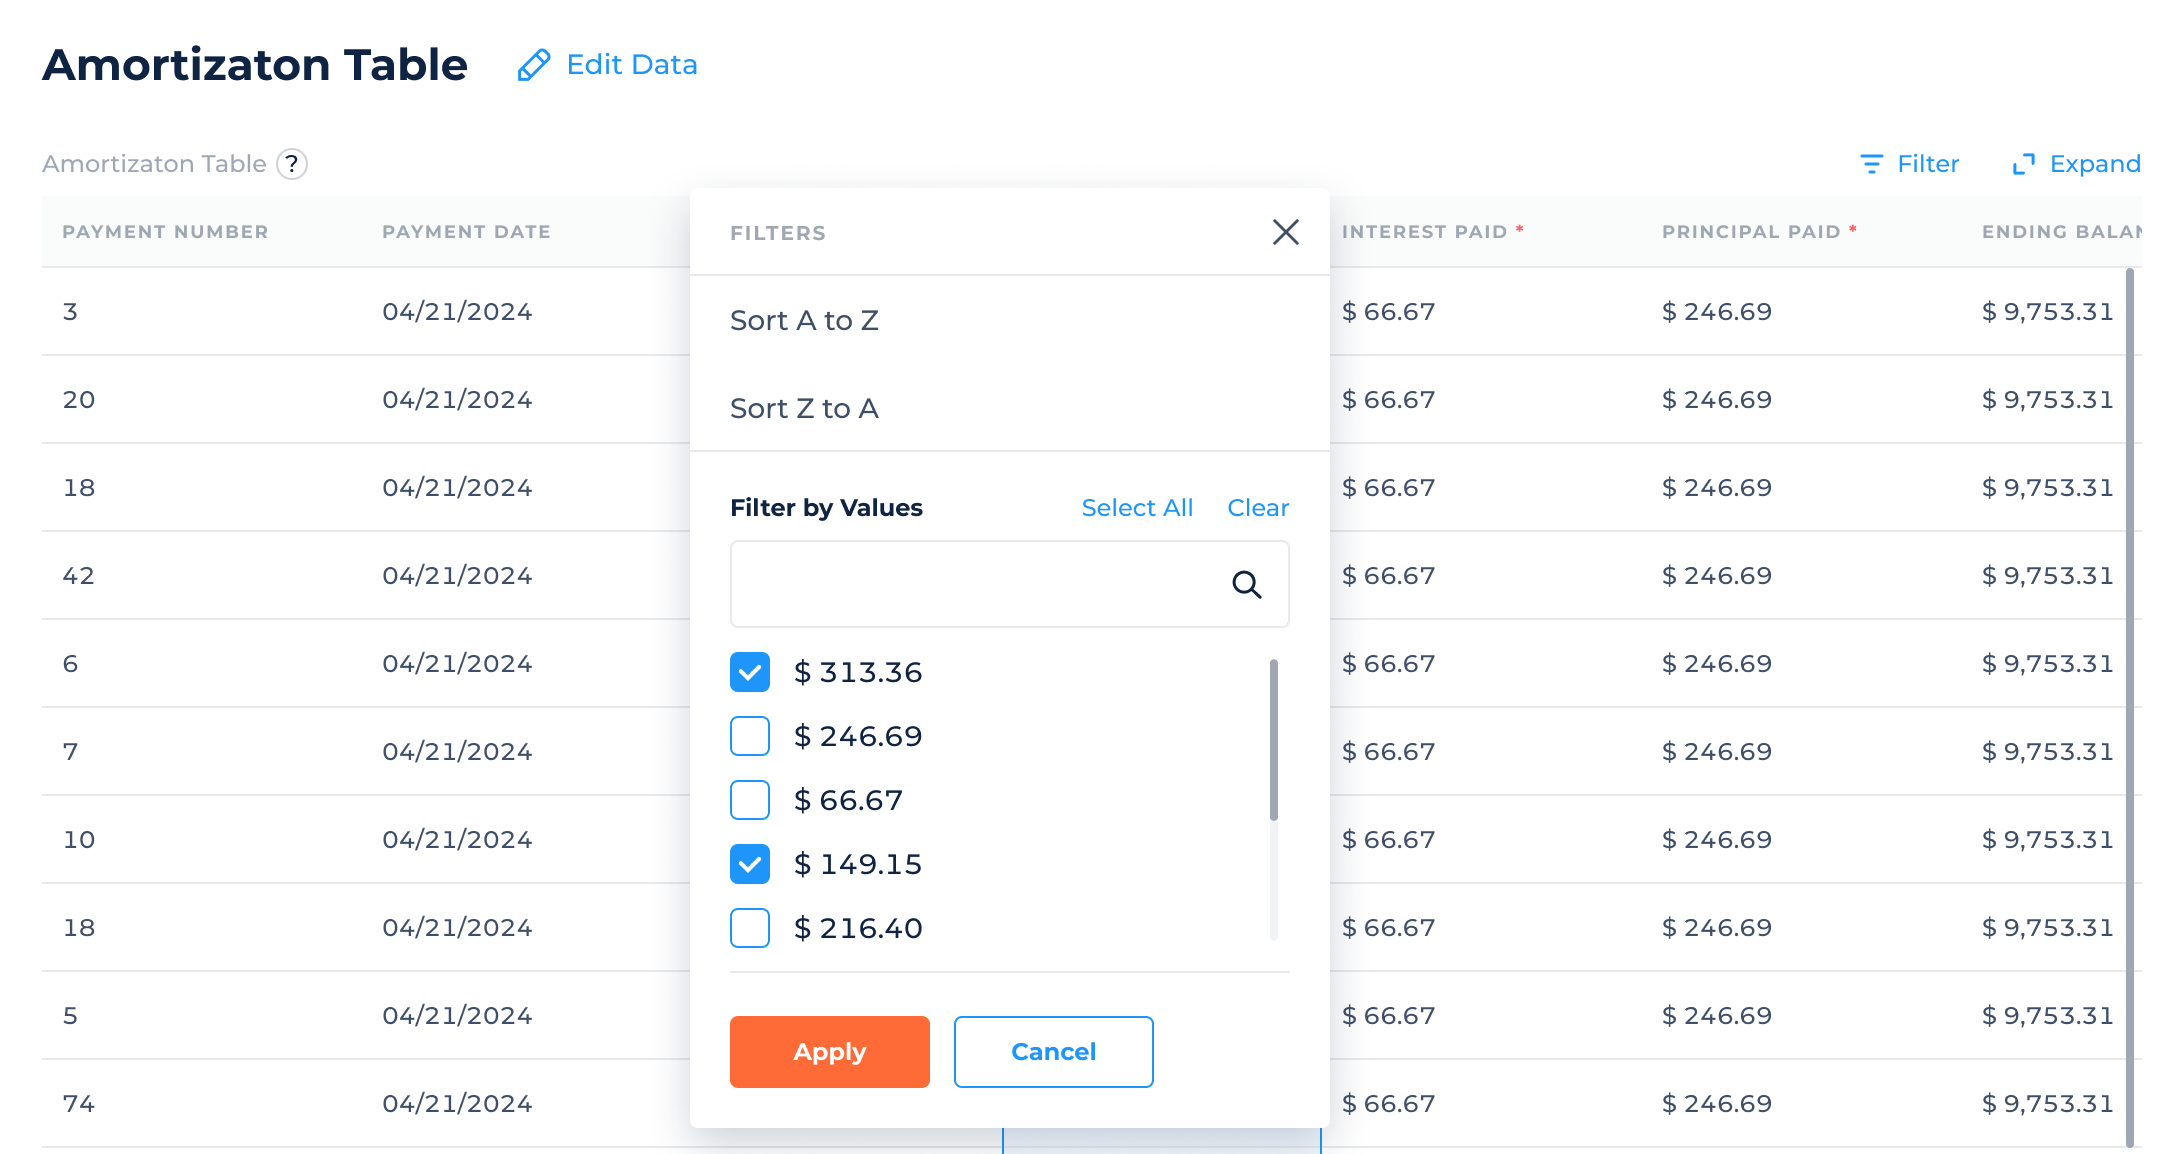Check the $ 246.69 checkbox
The width and height of the screenshot is (2180, 1154).
tap(750, 736)
